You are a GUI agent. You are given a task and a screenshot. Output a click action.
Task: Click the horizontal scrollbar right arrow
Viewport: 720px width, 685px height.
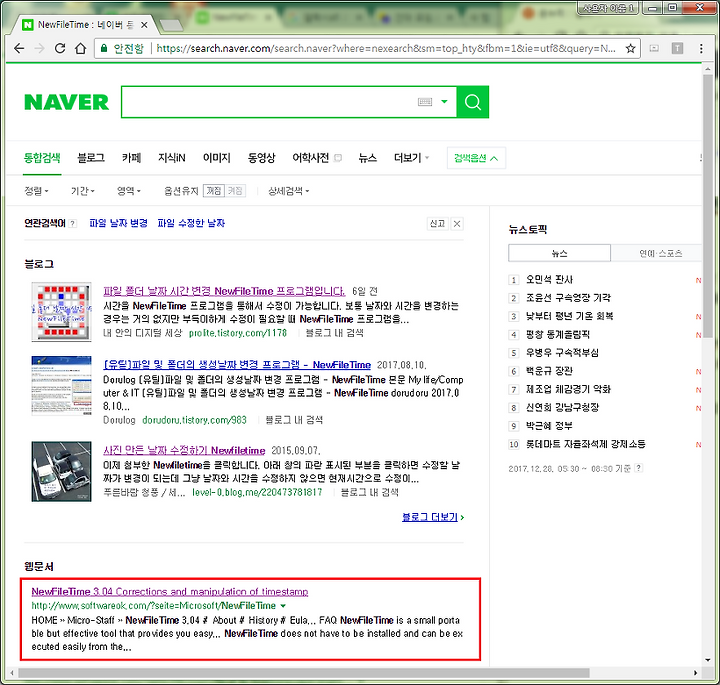pos(695,673)
